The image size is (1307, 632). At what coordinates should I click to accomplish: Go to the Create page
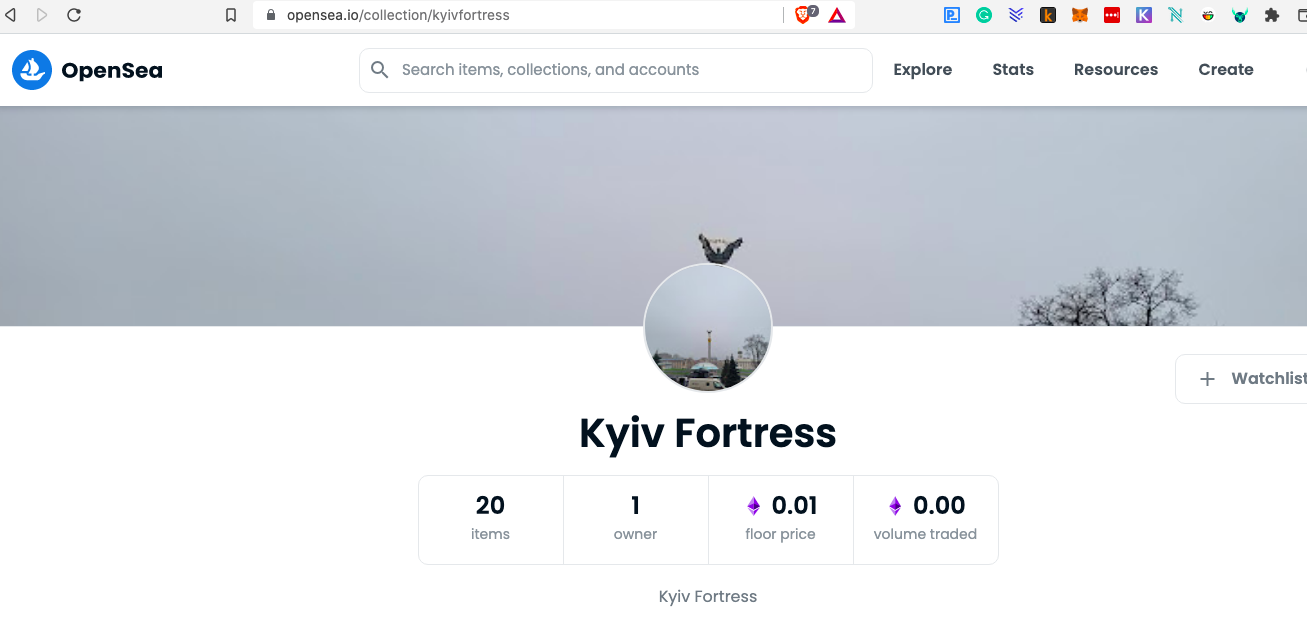pyautogui.click(x=1226, y=70)
